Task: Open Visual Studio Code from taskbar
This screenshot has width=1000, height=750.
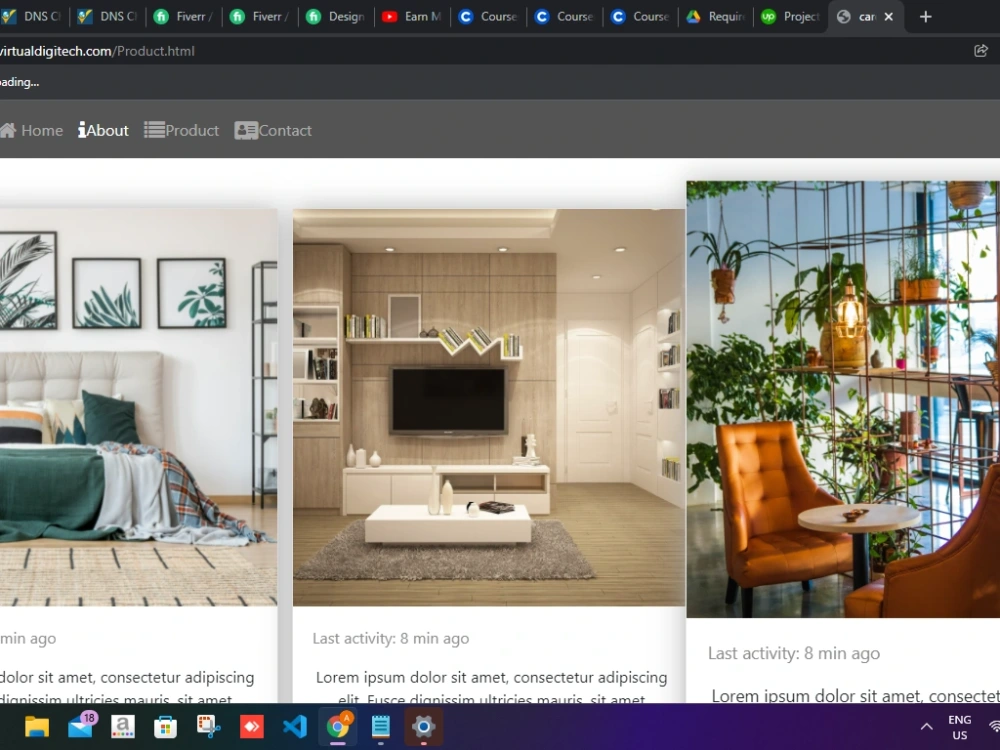Action: pyautogui.click(x=295, y=726)
